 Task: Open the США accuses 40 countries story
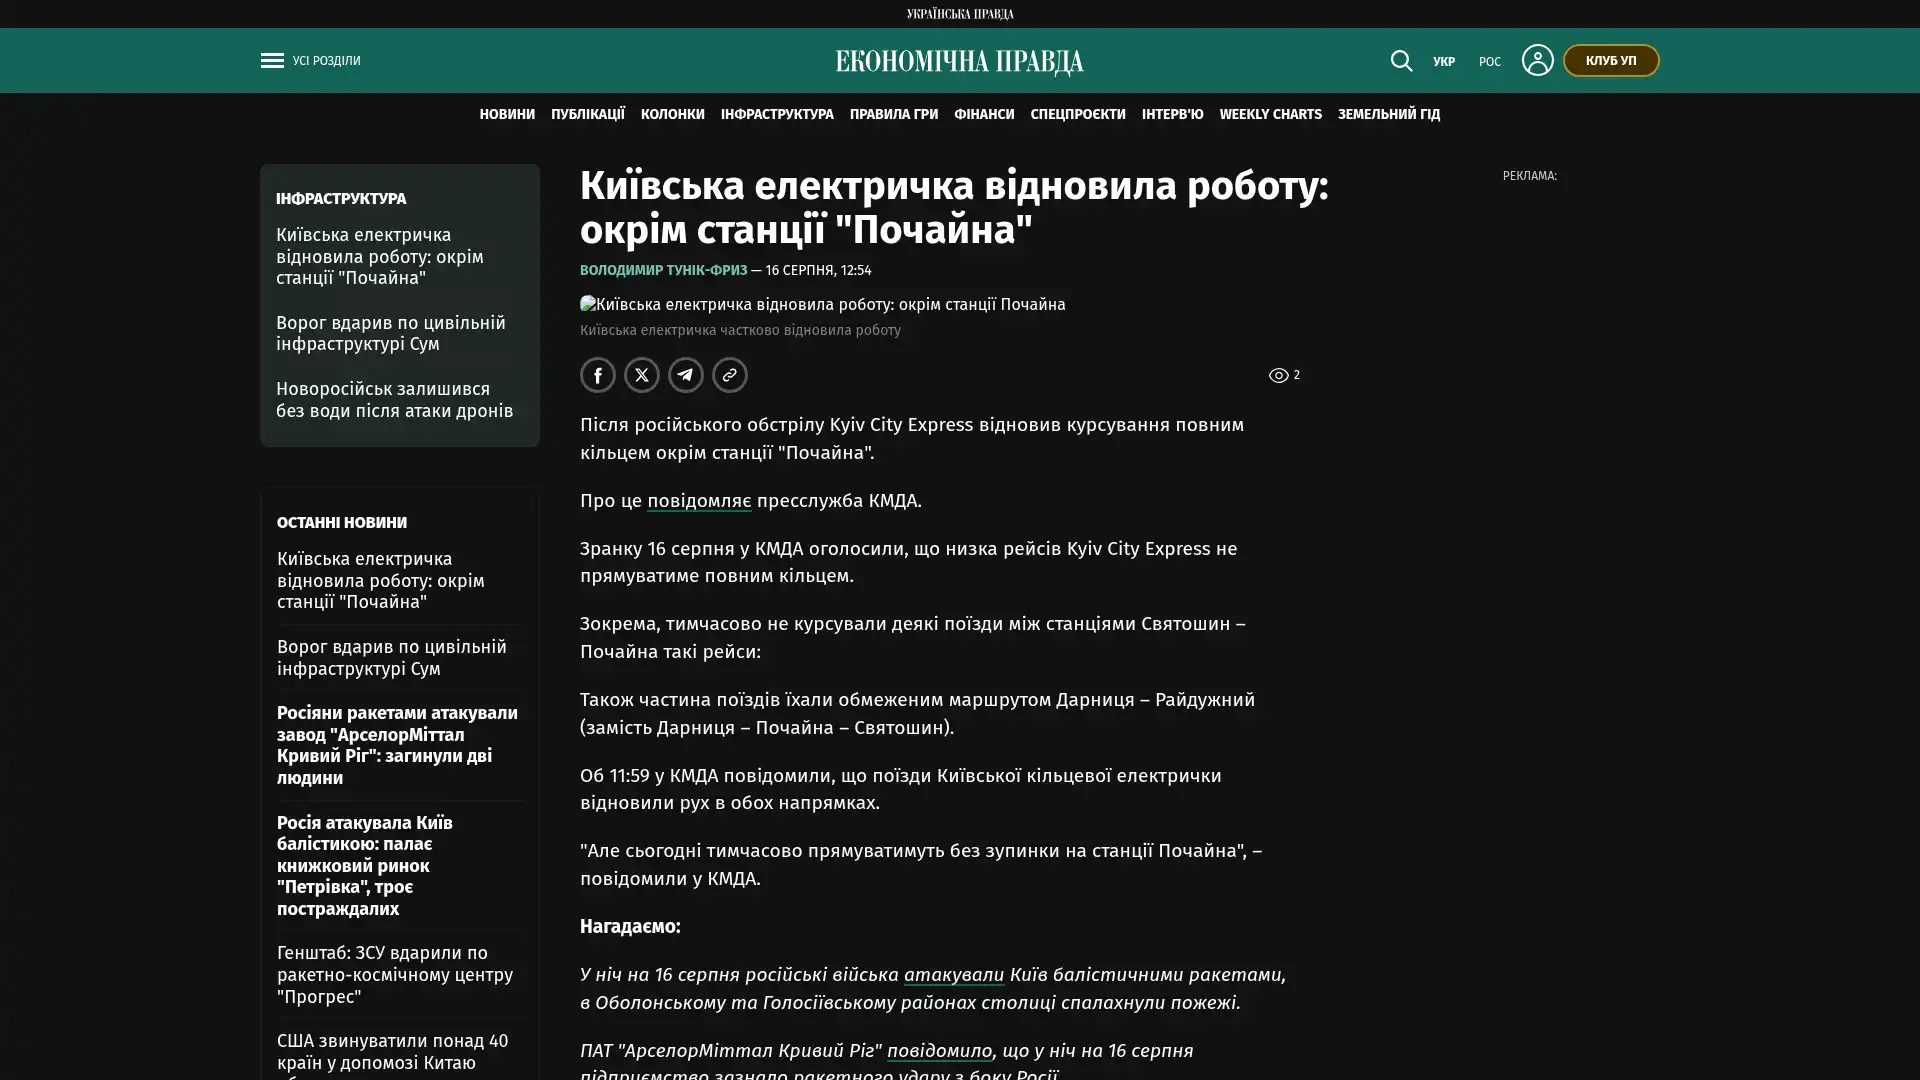pyautogui.click(x=393, y=1054)
